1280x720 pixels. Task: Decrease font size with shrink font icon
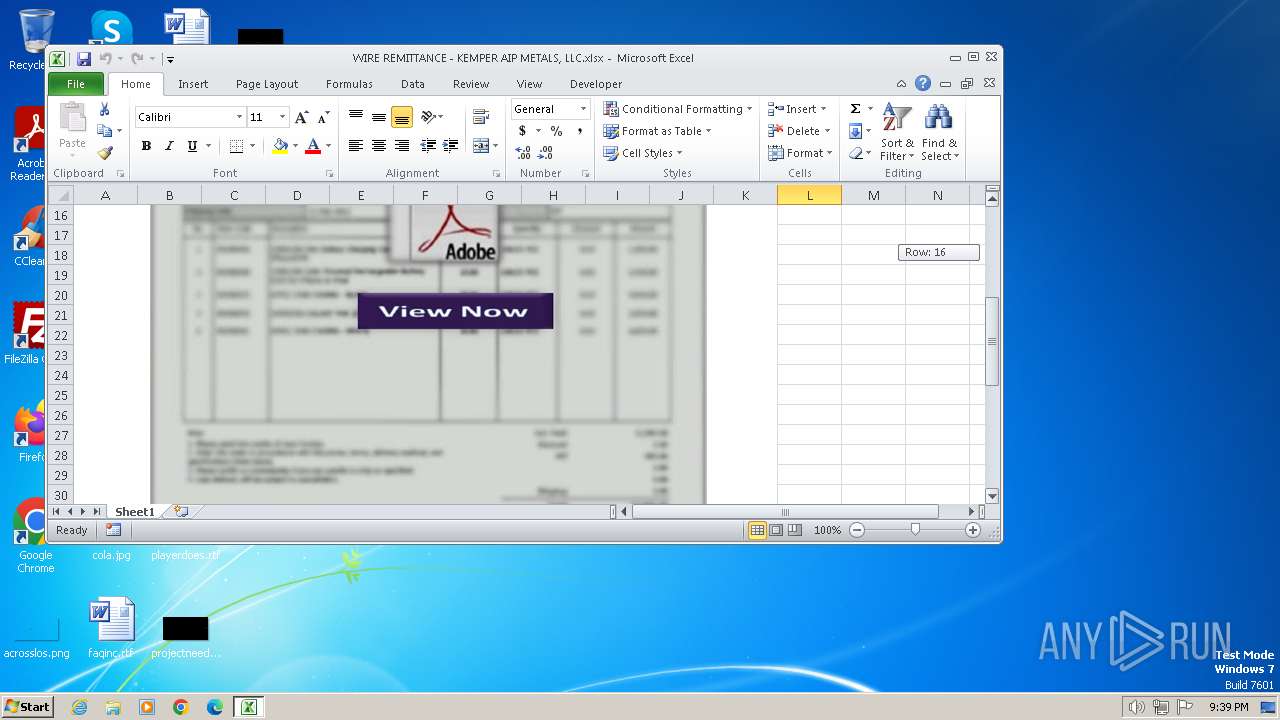pos(323,117)
